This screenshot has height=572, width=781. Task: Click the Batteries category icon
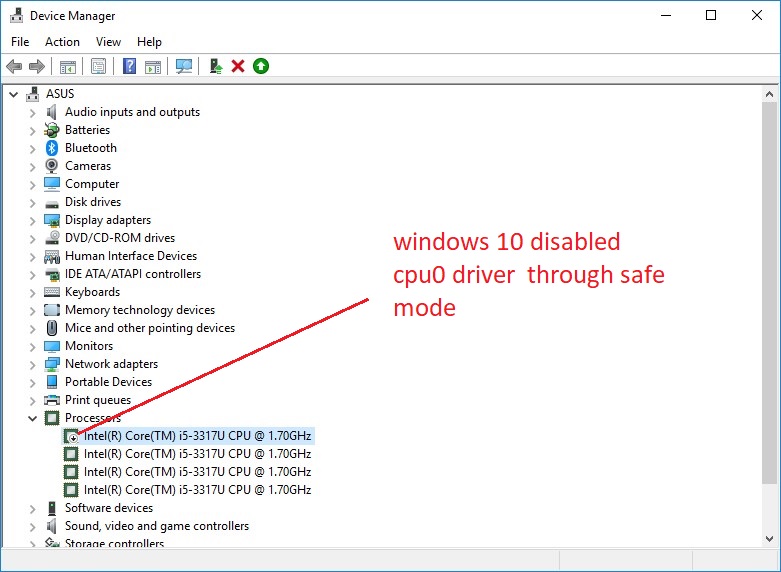click(52, 130)
